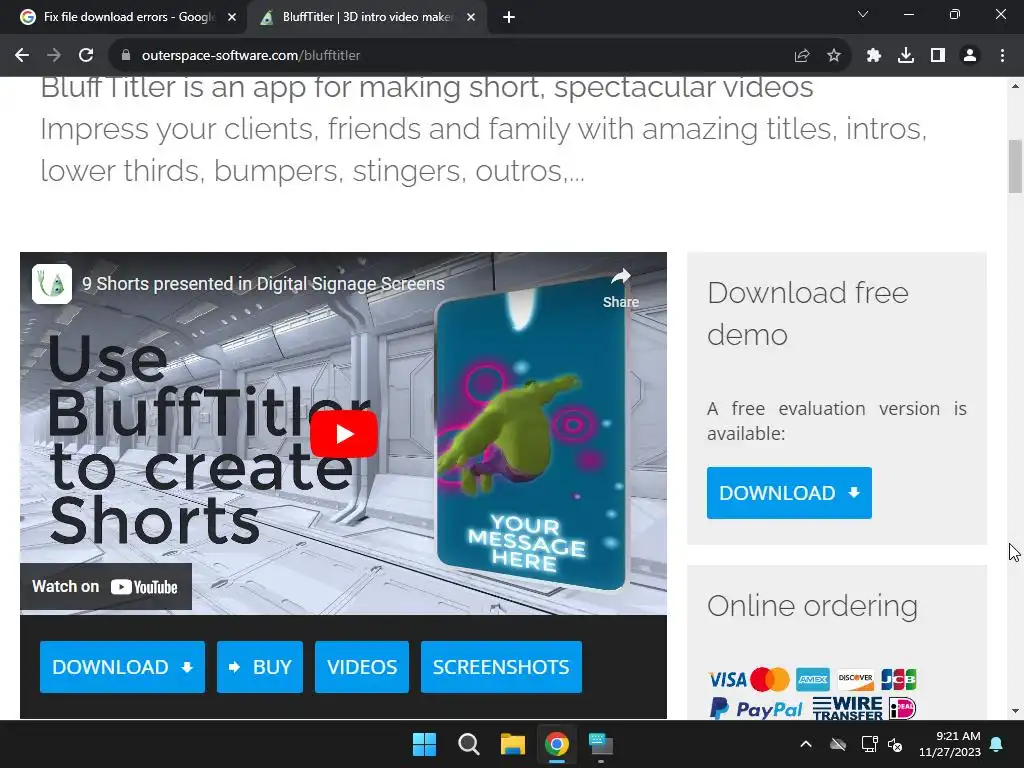Click the forward navigation arrow
The width and height of the screenshot is (1024, 768).
(54, 56)
